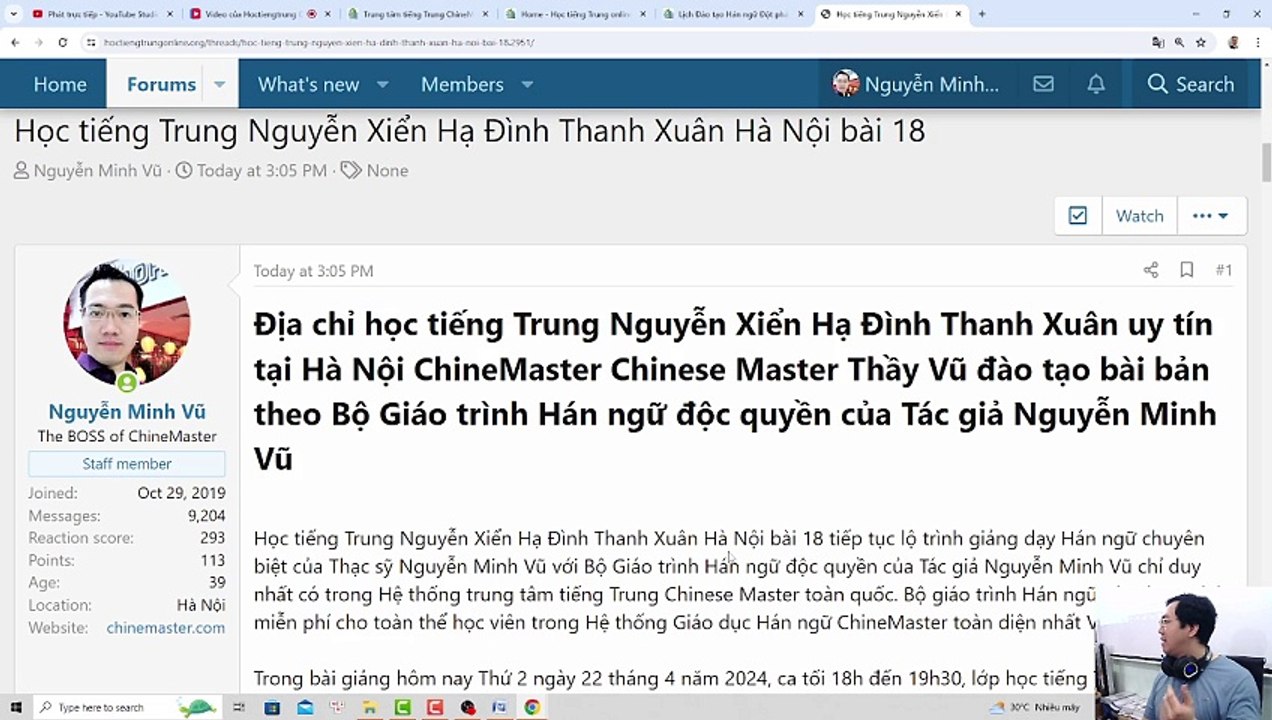Screen dimensions: 1272x720
Task: Click the site information icon in address bar
Action: pyautogui.click(x=91, y=43)
